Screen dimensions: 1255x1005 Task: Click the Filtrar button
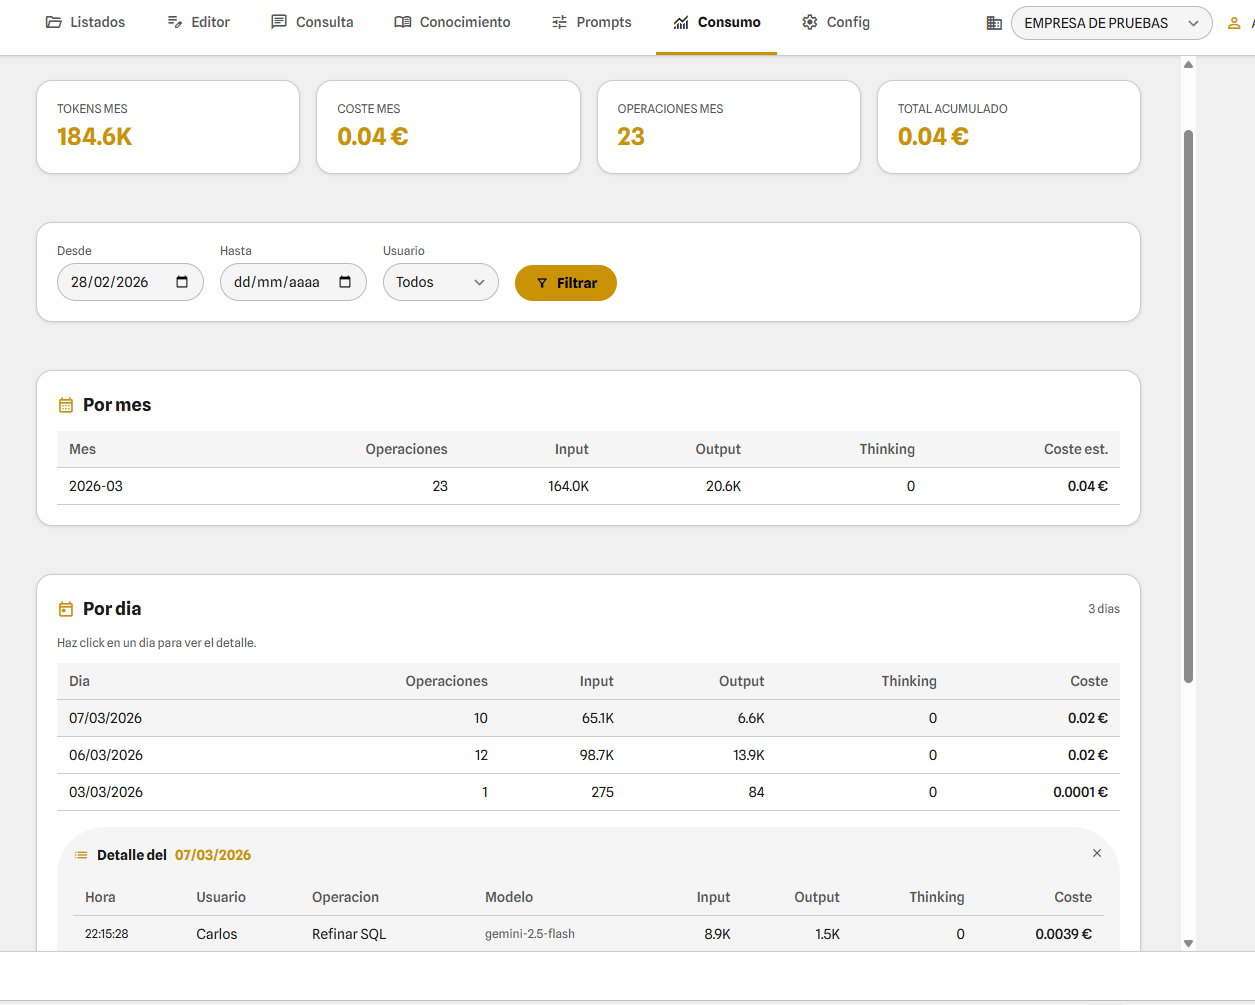coord(565,283)
